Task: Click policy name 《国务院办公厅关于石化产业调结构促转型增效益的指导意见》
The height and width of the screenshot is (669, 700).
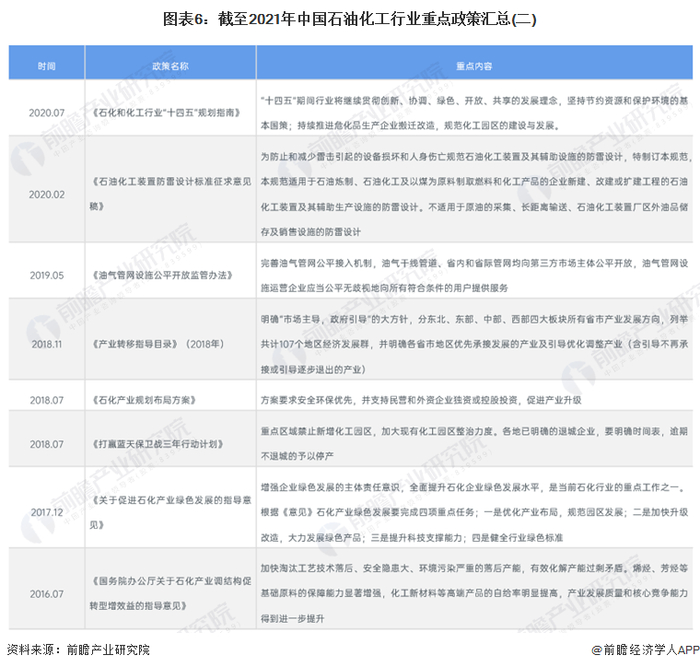Action: 171,593
